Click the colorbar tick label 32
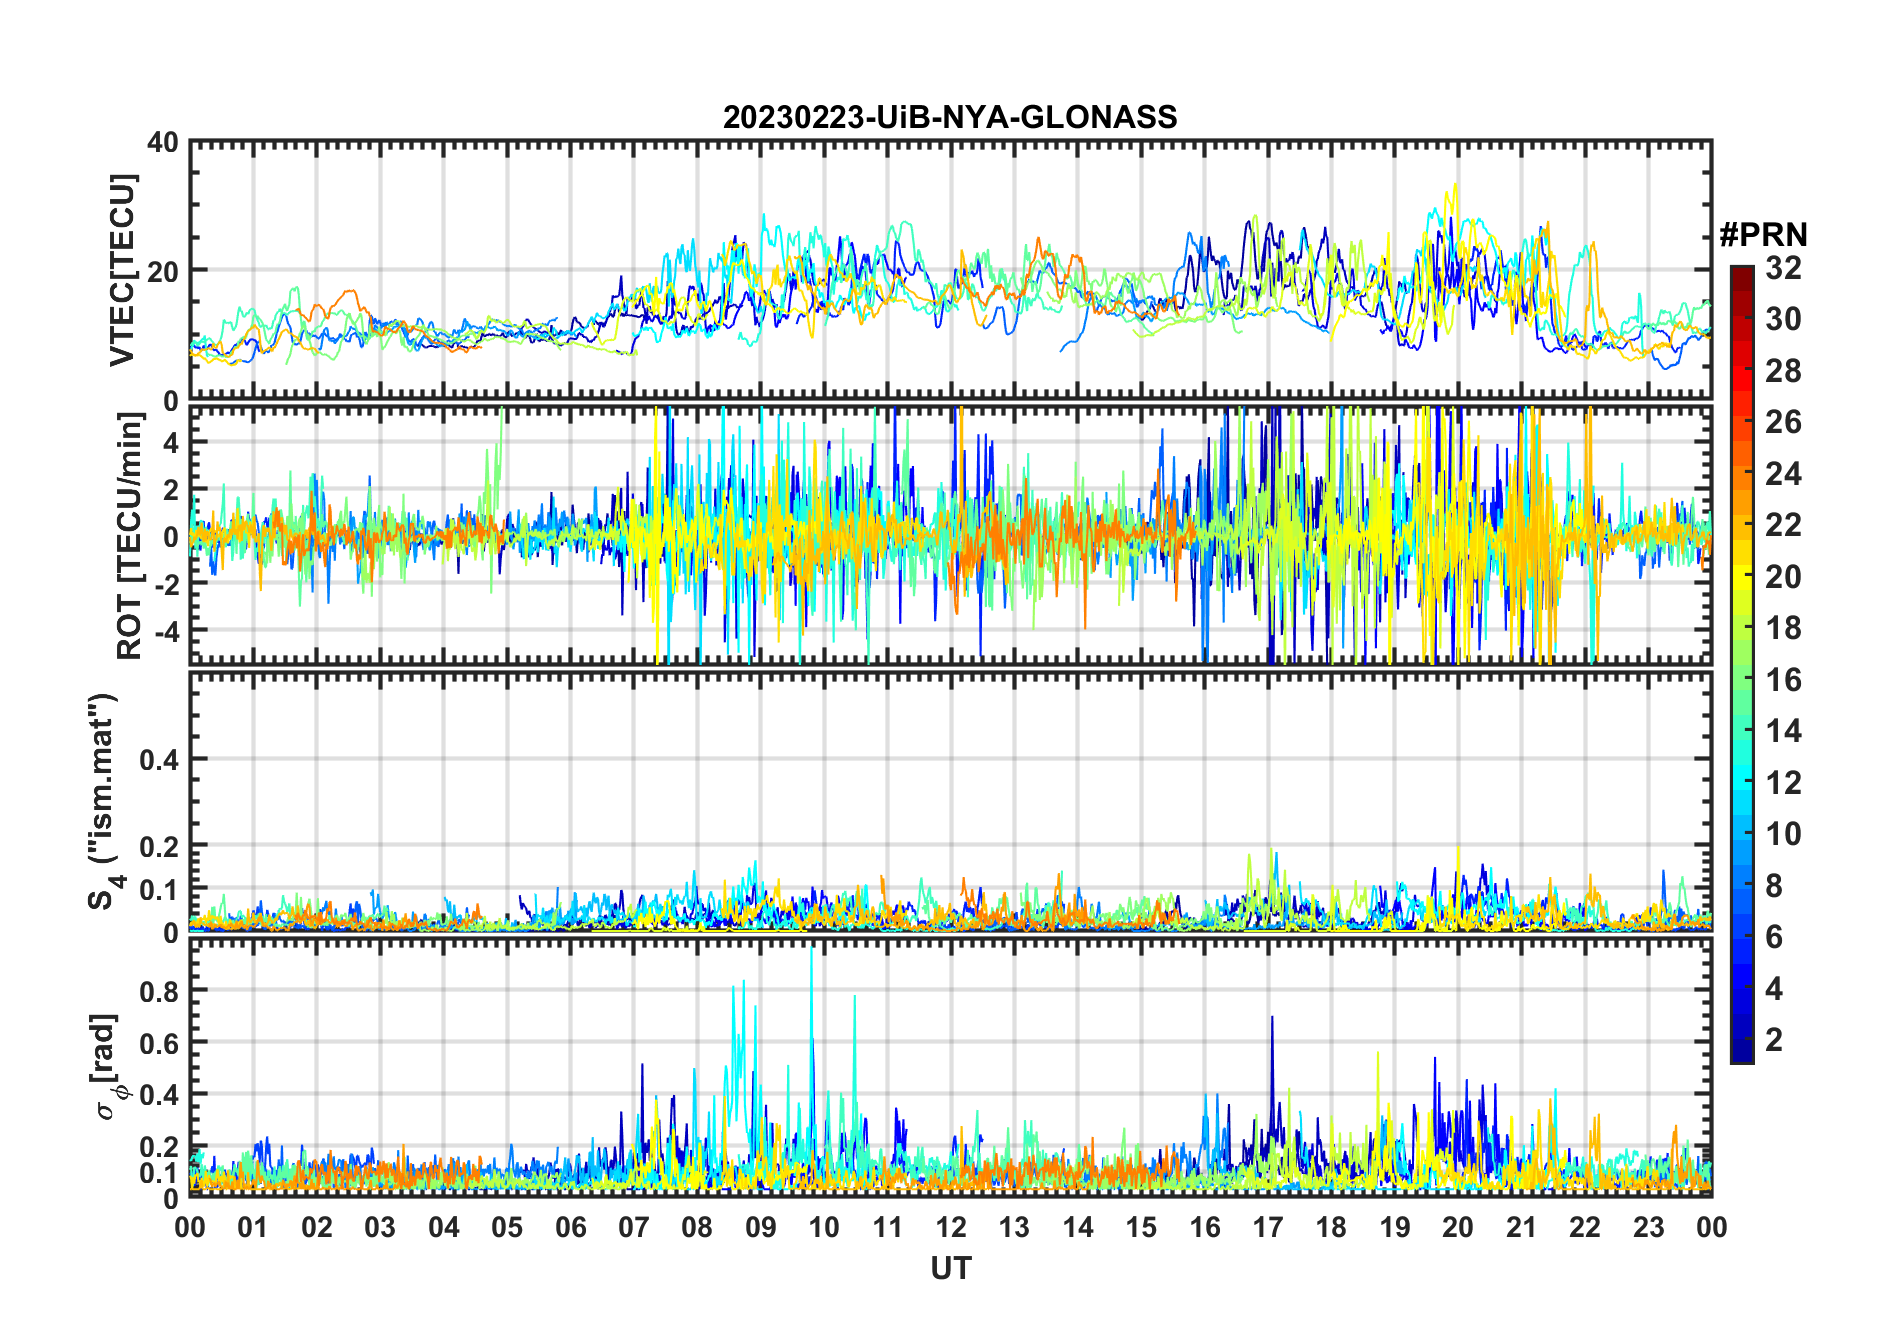This screenshot has width=1902, height=1330. pyautogui.click(x=1783, y=268)
